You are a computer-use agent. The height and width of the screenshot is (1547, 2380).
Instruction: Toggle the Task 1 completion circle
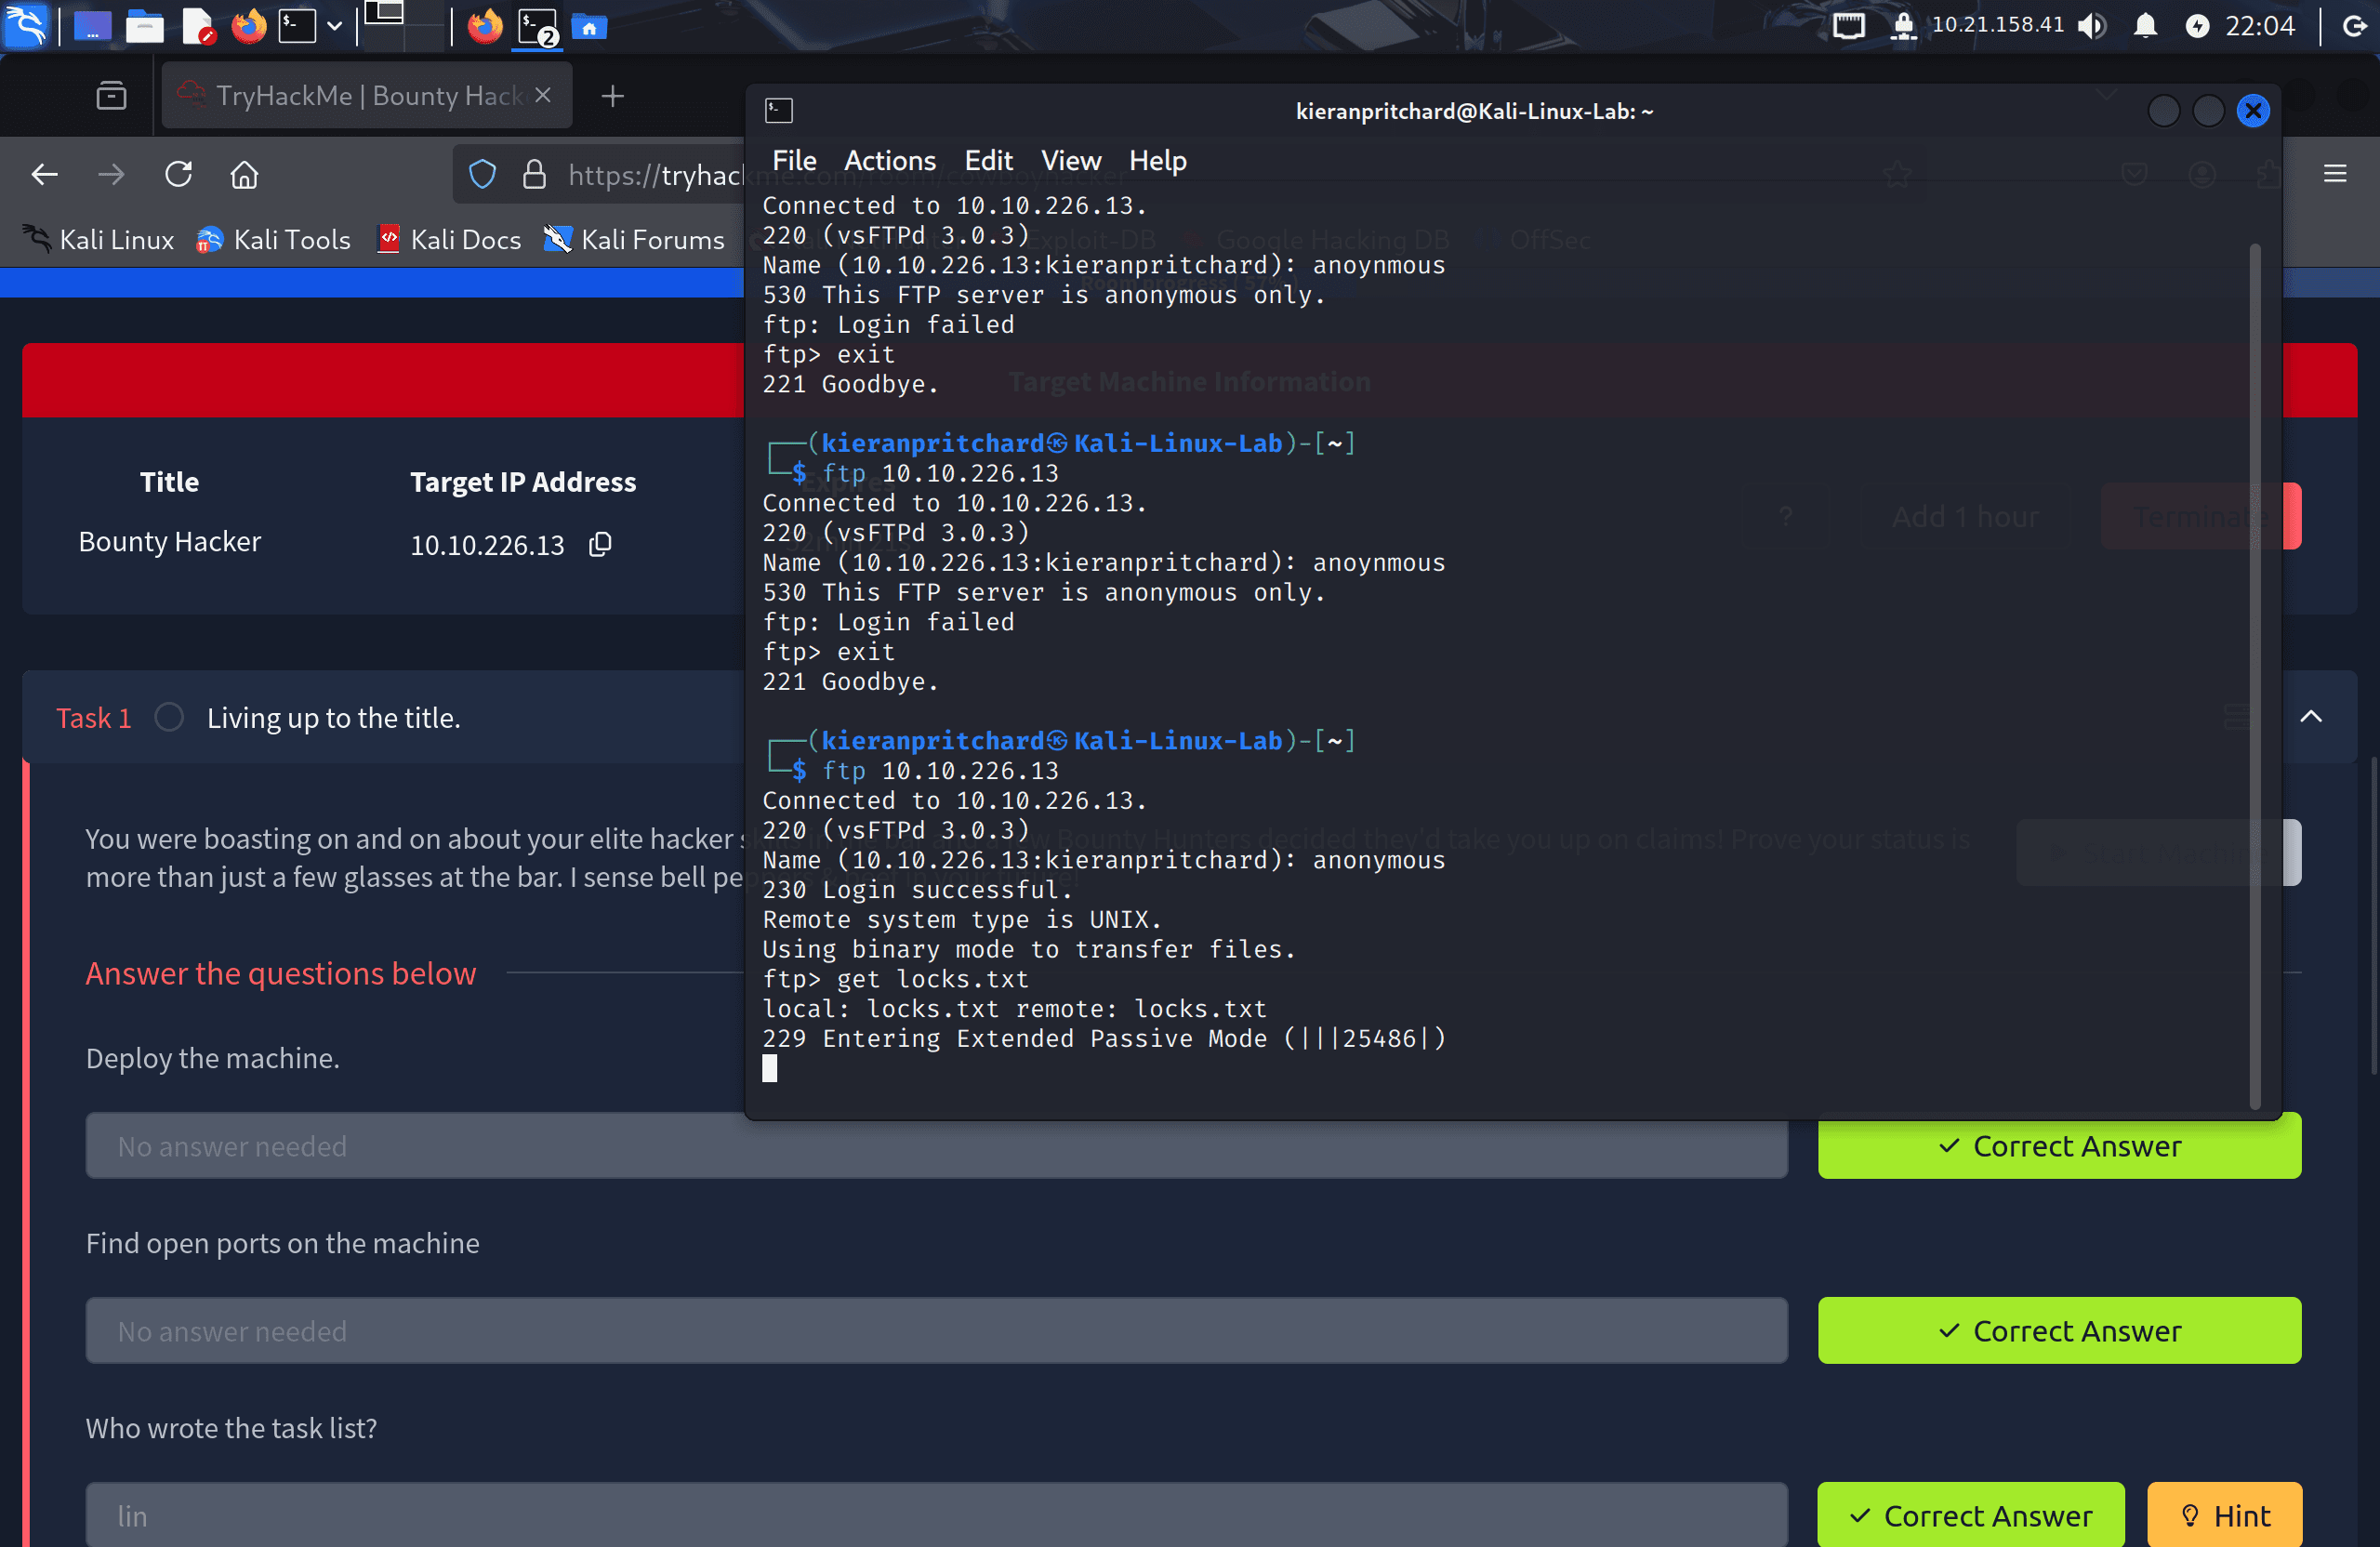point(169,717)
